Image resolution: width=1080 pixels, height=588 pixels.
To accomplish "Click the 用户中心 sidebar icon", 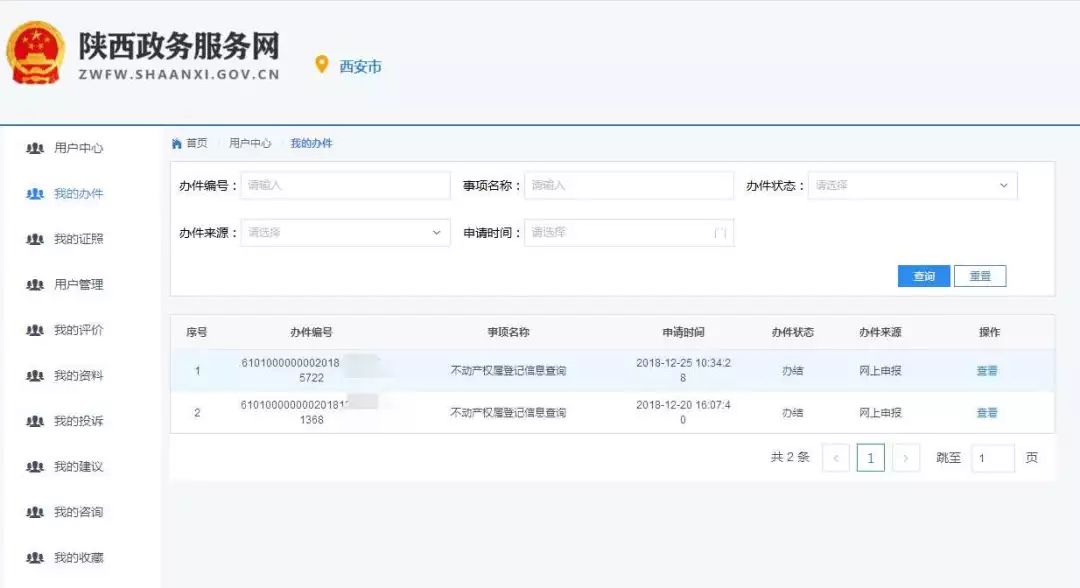I will pyautogui.click(x=35, y=148).
